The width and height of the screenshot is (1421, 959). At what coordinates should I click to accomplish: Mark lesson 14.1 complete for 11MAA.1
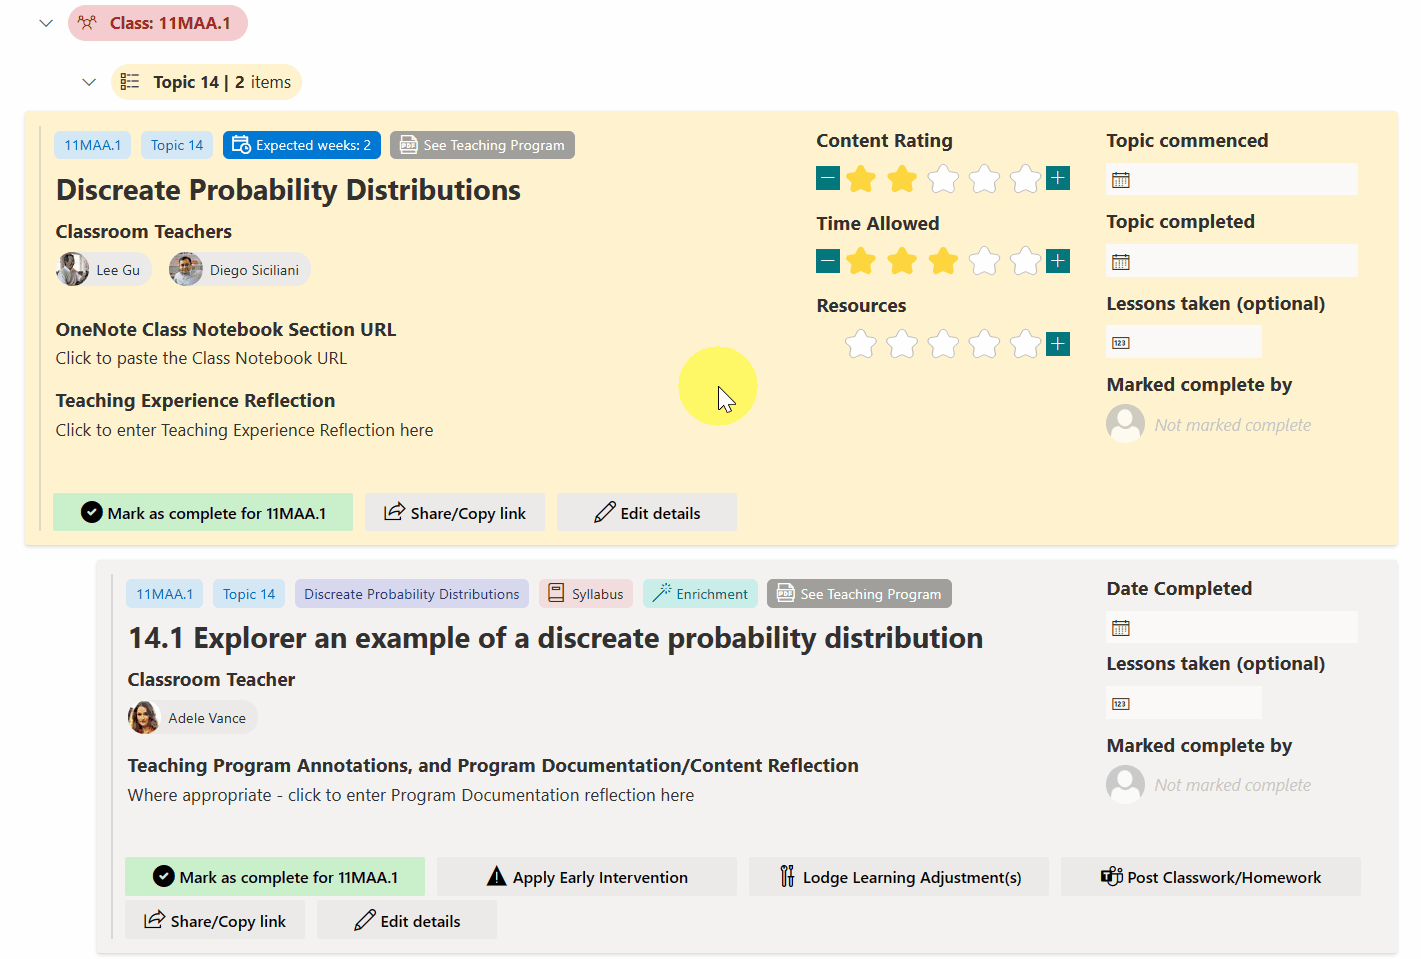(275, 876)
